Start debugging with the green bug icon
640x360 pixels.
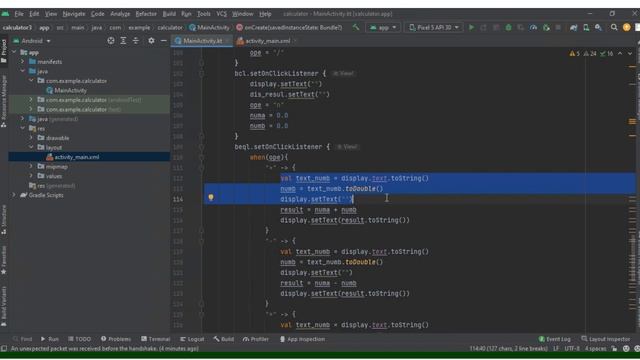coord(509,27)
